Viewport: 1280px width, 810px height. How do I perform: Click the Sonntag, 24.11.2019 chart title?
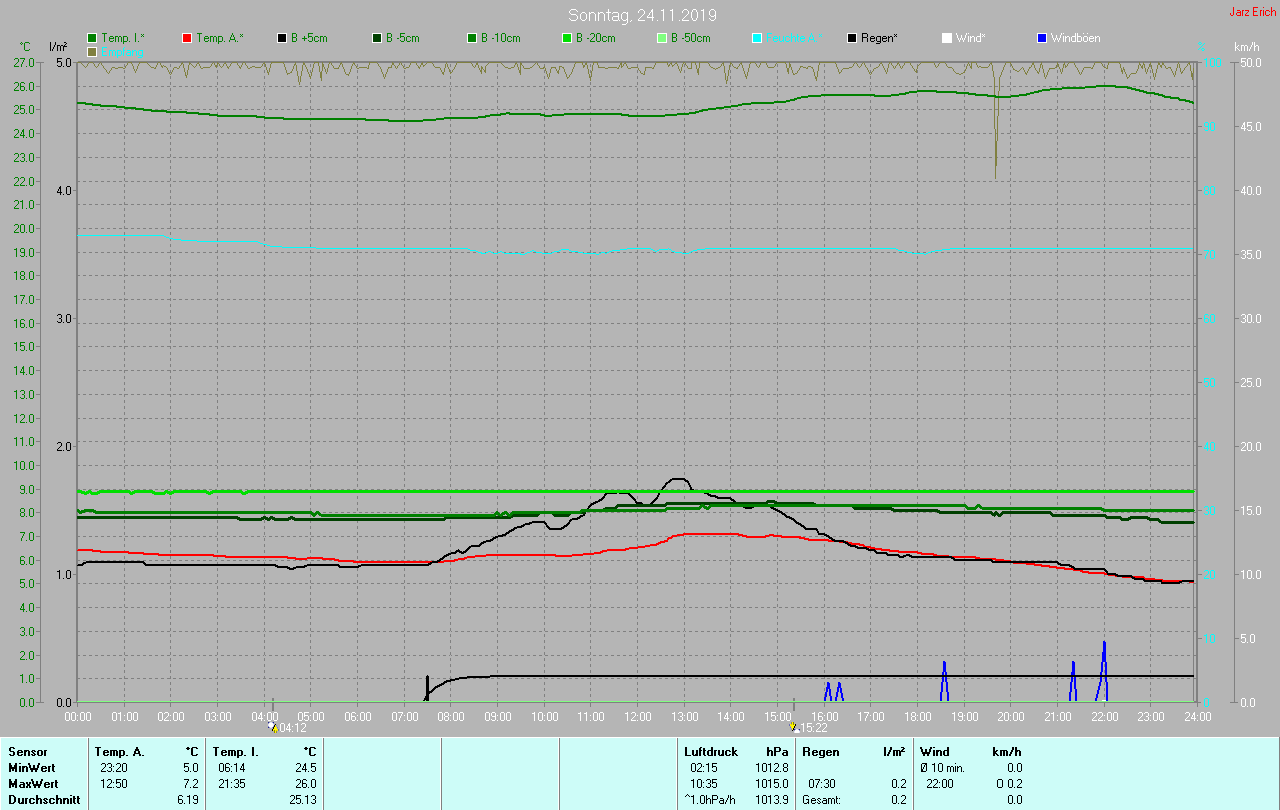tap(642, 15)
